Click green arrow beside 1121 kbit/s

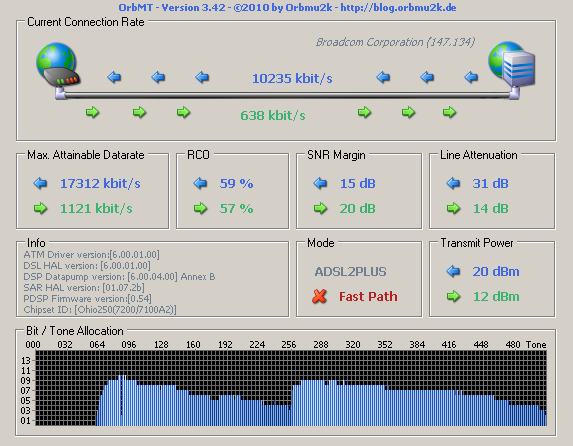coord(40,208)
